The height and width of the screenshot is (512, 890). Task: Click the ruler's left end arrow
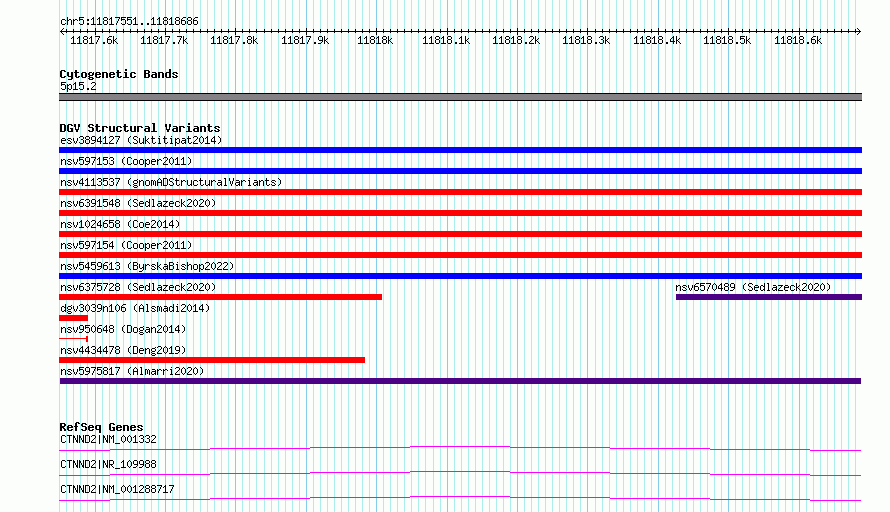(x=62, y=31)
